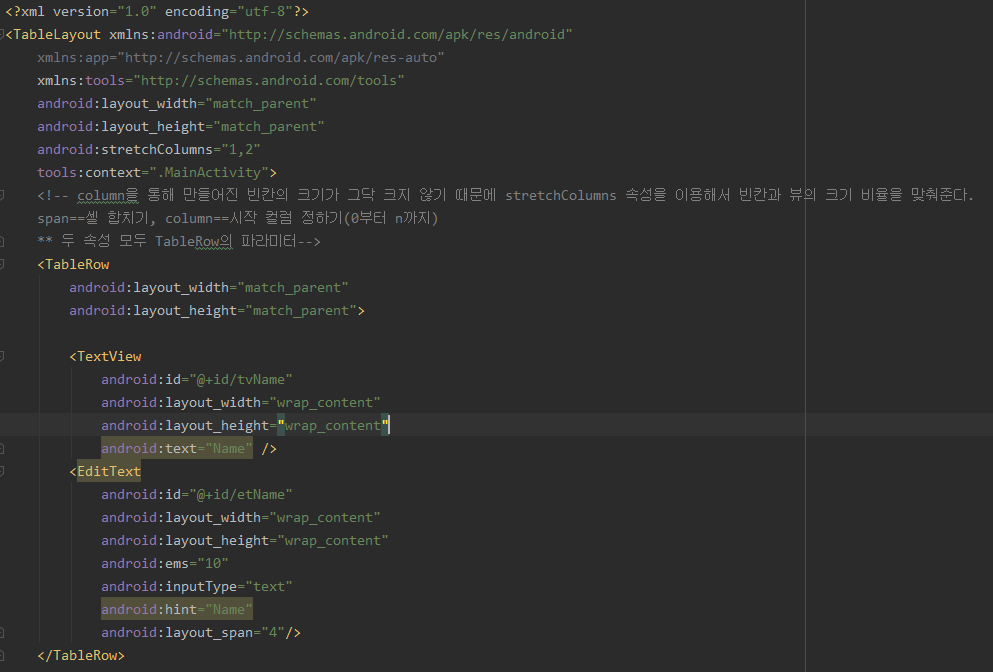Click the highlighted <EditText opening tag
Viewport: 993px width, 672px height.
(105, 471)
